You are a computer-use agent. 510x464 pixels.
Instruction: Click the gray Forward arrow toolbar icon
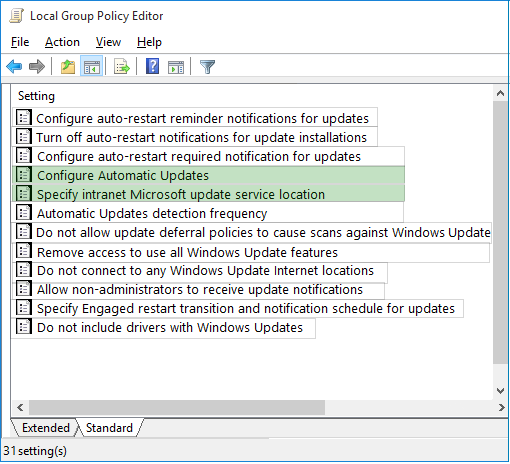click(37, 67)
